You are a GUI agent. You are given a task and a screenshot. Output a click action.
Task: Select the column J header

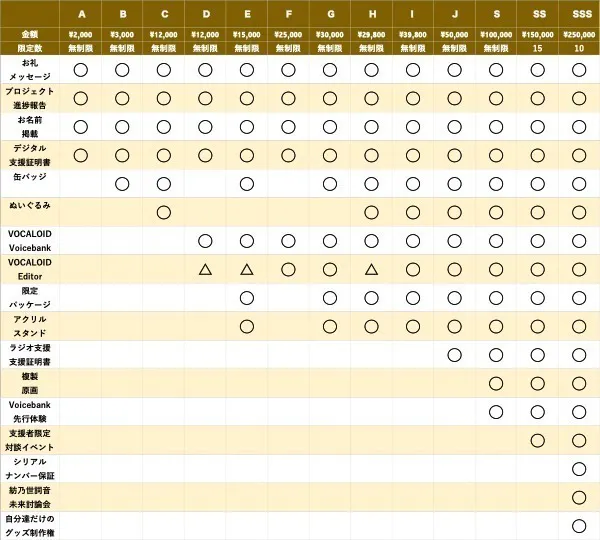[x=454, y=14]
